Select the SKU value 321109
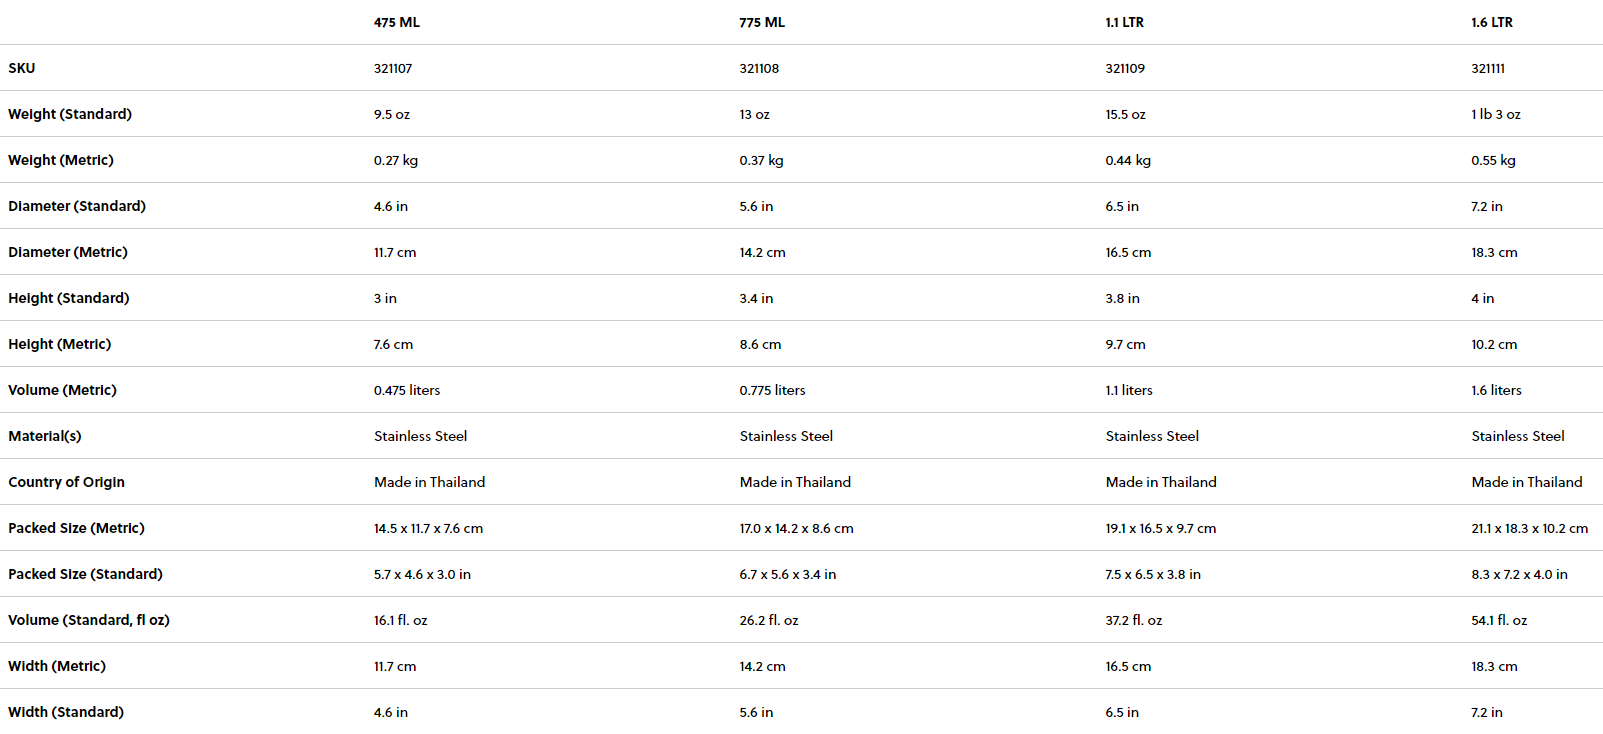Screen dimensions: 1603x734 point(1125,68)
